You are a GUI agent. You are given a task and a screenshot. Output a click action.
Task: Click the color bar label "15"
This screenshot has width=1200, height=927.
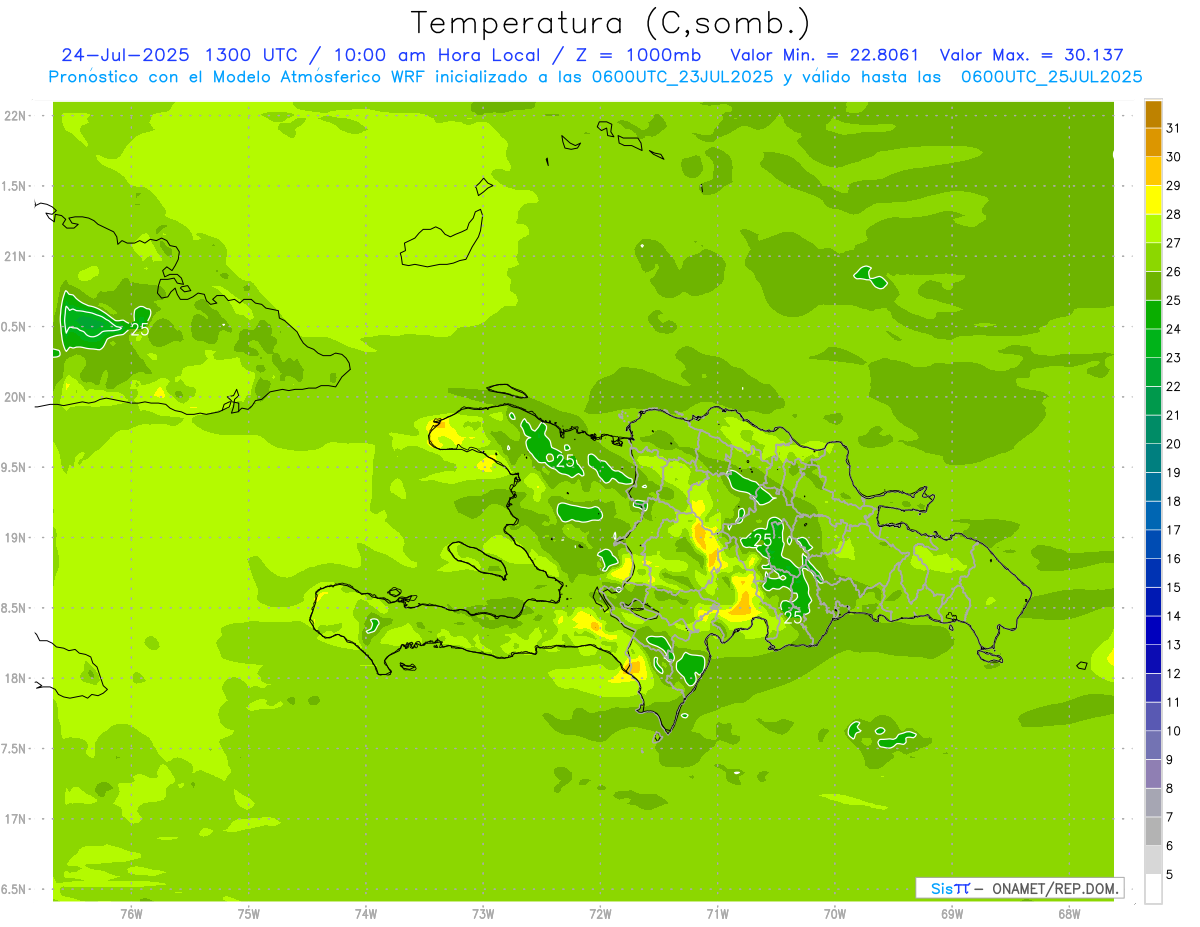1174,587
